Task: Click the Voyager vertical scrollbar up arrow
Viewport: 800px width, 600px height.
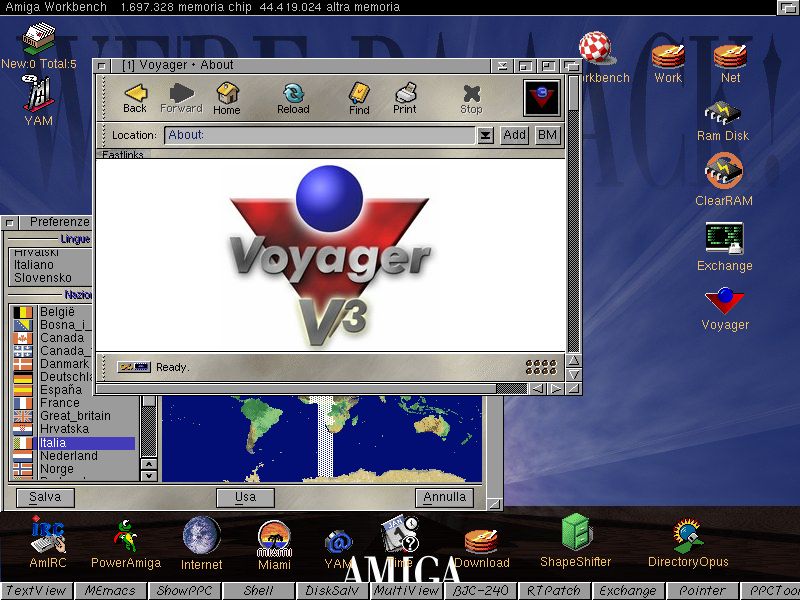Action: click(x=573, y=360)
